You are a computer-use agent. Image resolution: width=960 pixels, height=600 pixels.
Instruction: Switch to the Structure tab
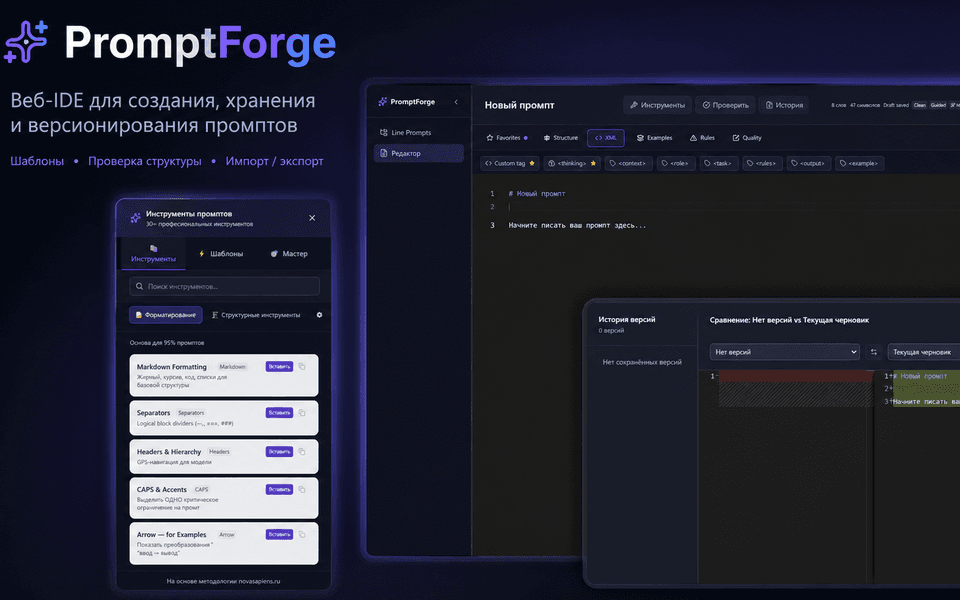[561, 138]
